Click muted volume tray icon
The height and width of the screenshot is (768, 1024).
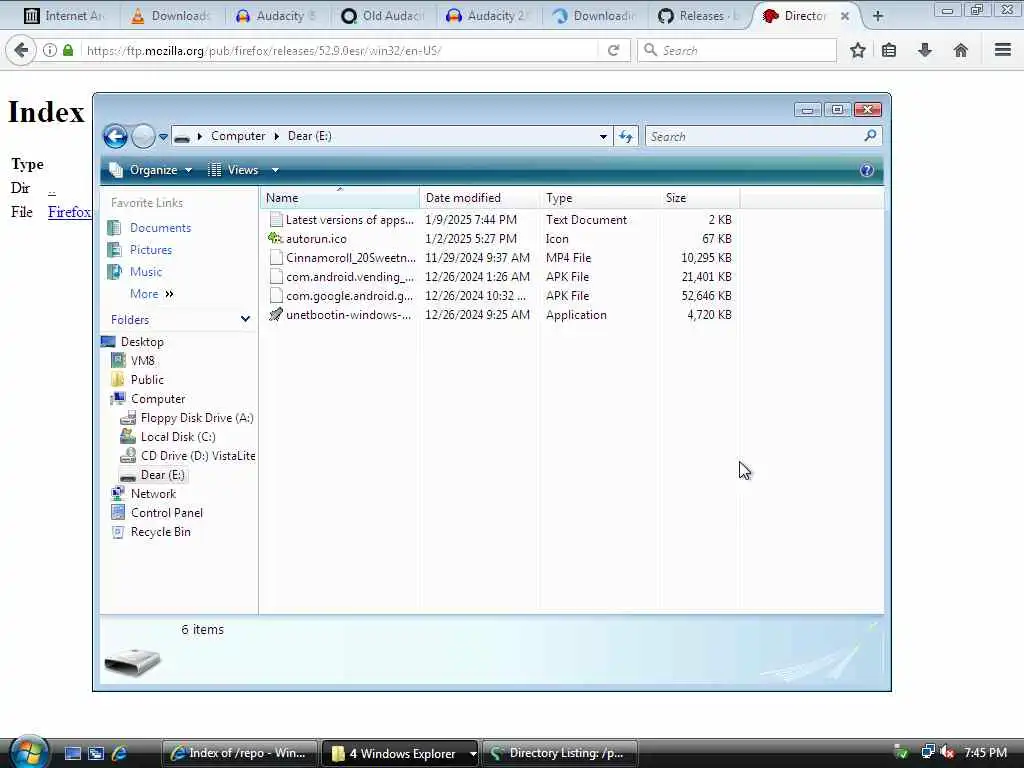[x=948, y=752]
